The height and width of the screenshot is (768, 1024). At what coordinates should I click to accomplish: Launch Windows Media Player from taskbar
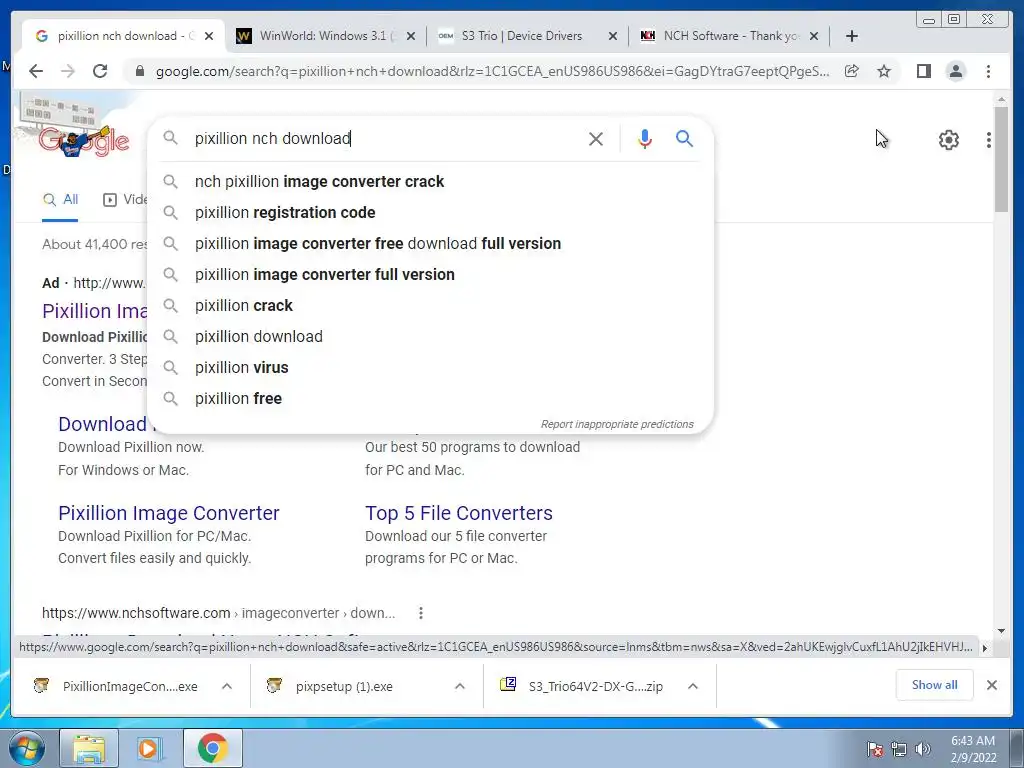tap(151, 748)
